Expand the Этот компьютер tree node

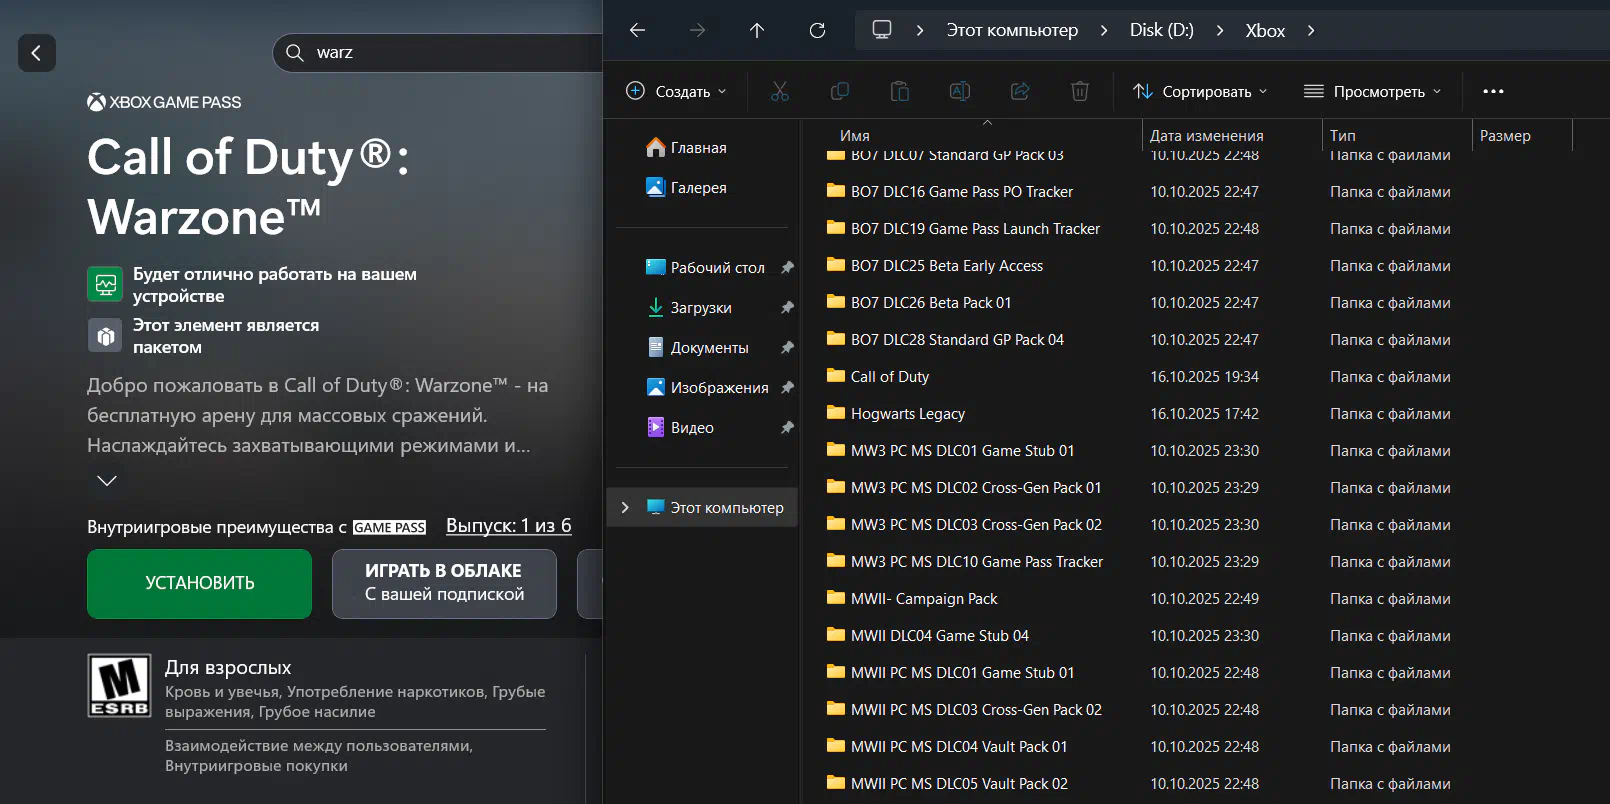pos(625,507)
